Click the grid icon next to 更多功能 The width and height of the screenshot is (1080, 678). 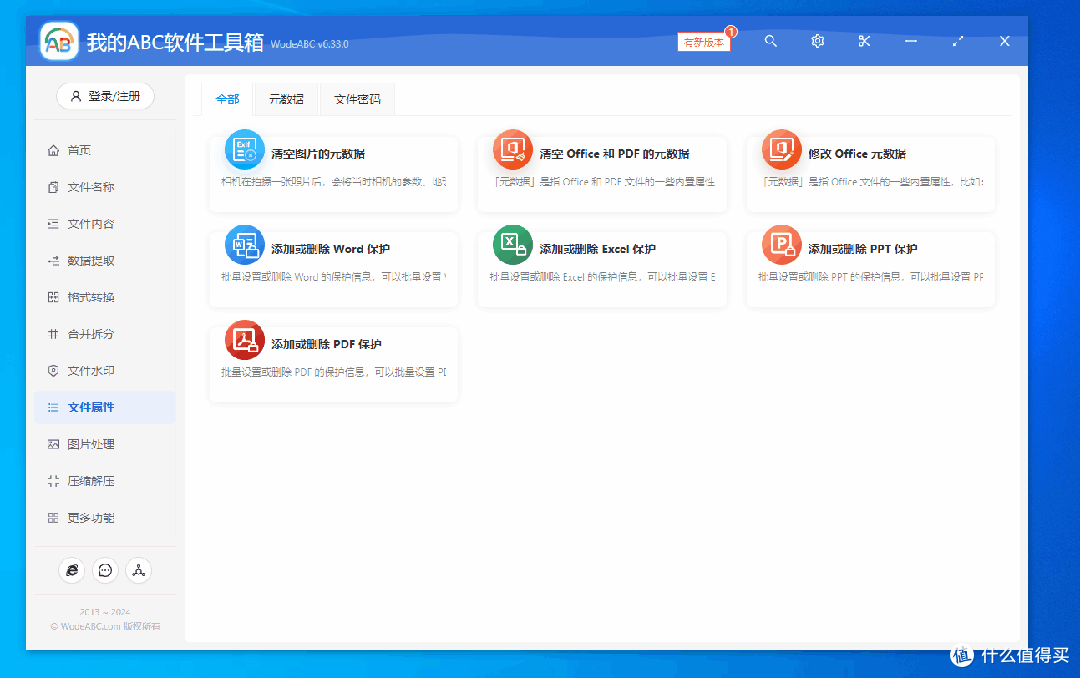(53, 517)
